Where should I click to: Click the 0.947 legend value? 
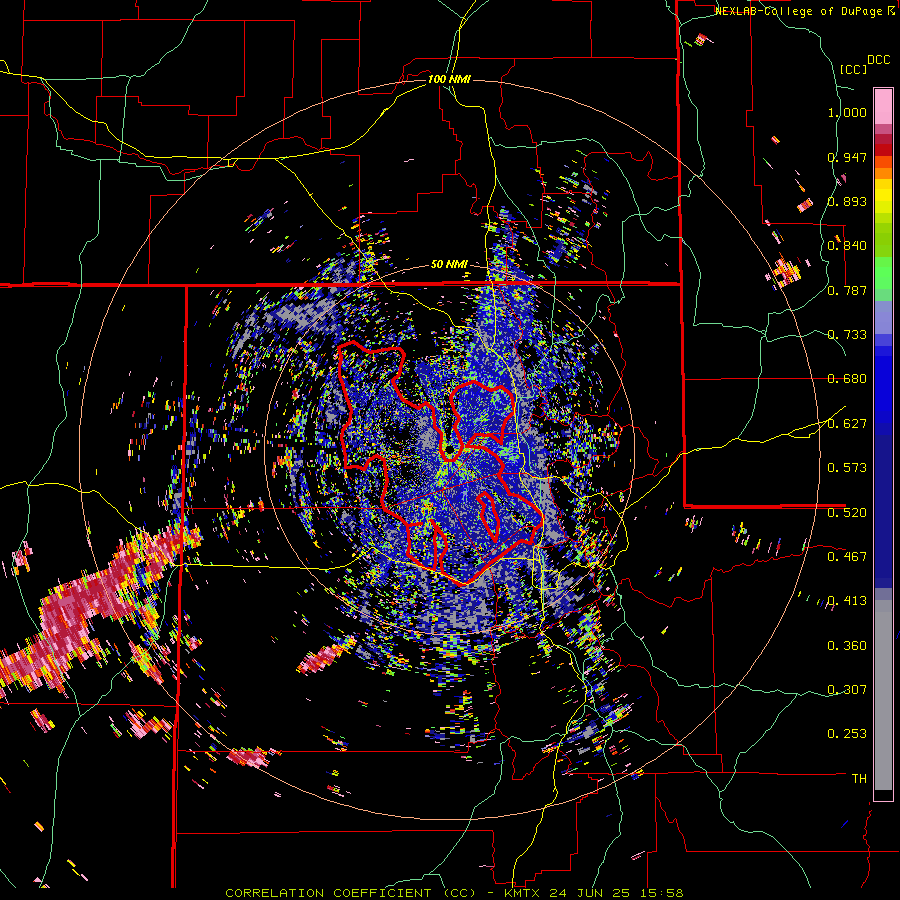click(847, 157)
